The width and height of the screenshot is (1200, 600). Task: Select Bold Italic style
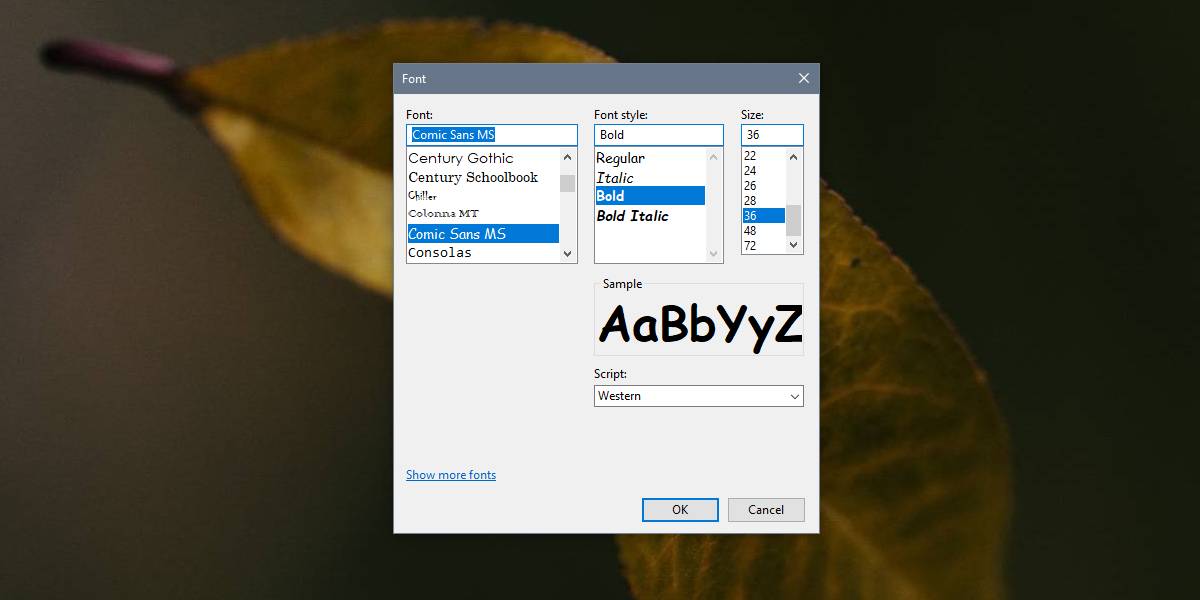coord(632,215)
